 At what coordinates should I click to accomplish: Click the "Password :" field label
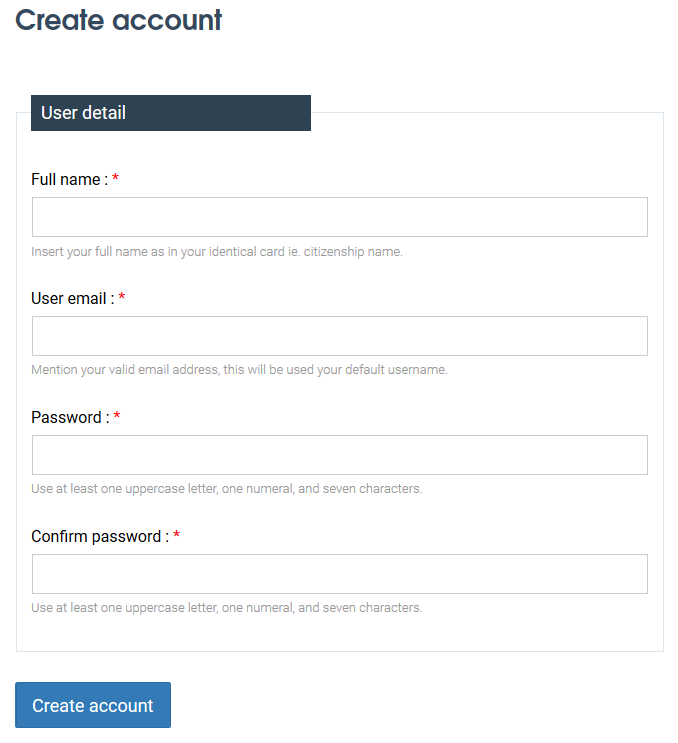pyautogui.click(x=71, y=417)
